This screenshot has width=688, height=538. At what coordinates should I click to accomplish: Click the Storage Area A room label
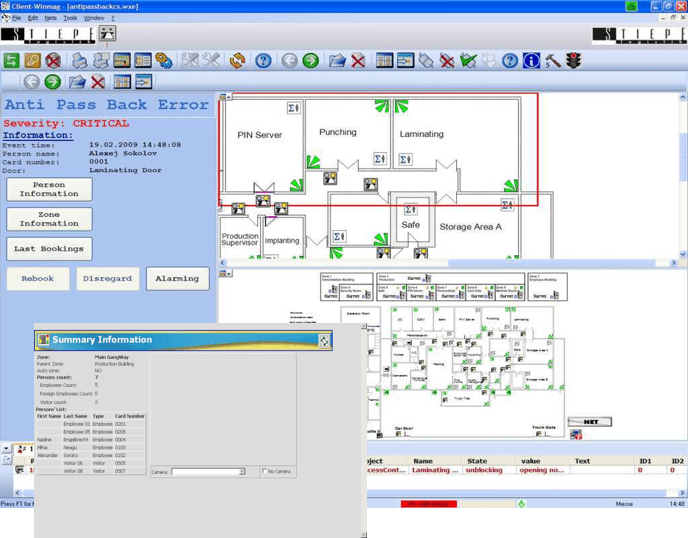coord(470,227)
